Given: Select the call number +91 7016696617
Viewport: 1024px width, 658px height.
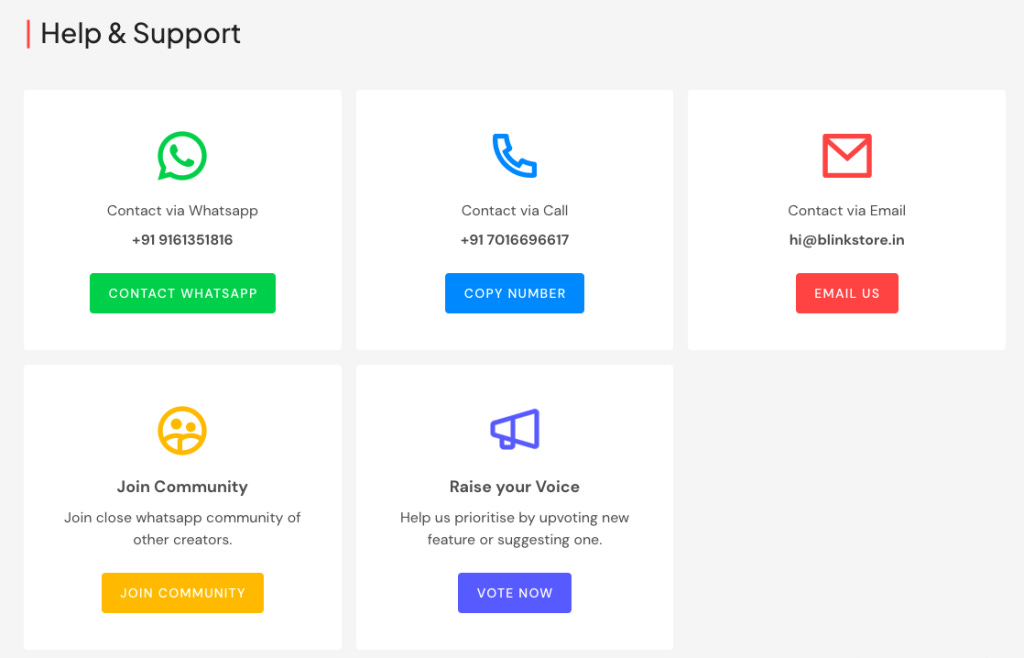Looking at the screenshot, I should coord(514,239).
